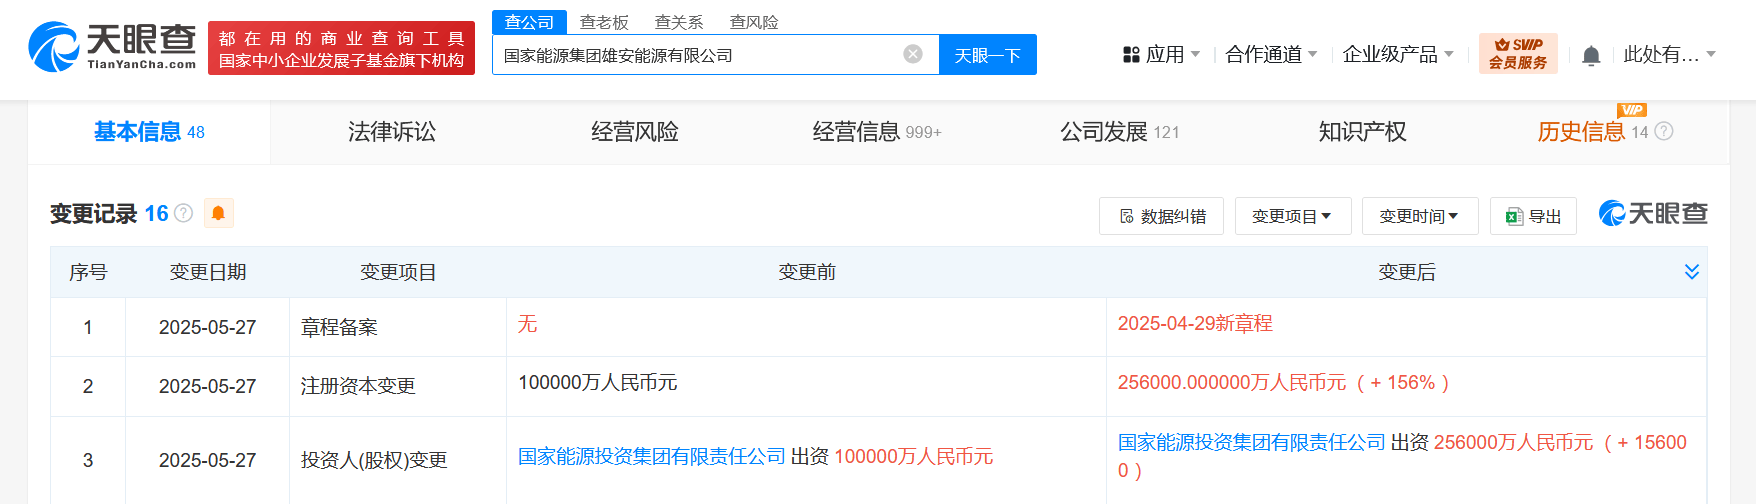Open the 应用 dropdown menu
Screen dimensions: 1756x504
click(x=1161, y=54)
